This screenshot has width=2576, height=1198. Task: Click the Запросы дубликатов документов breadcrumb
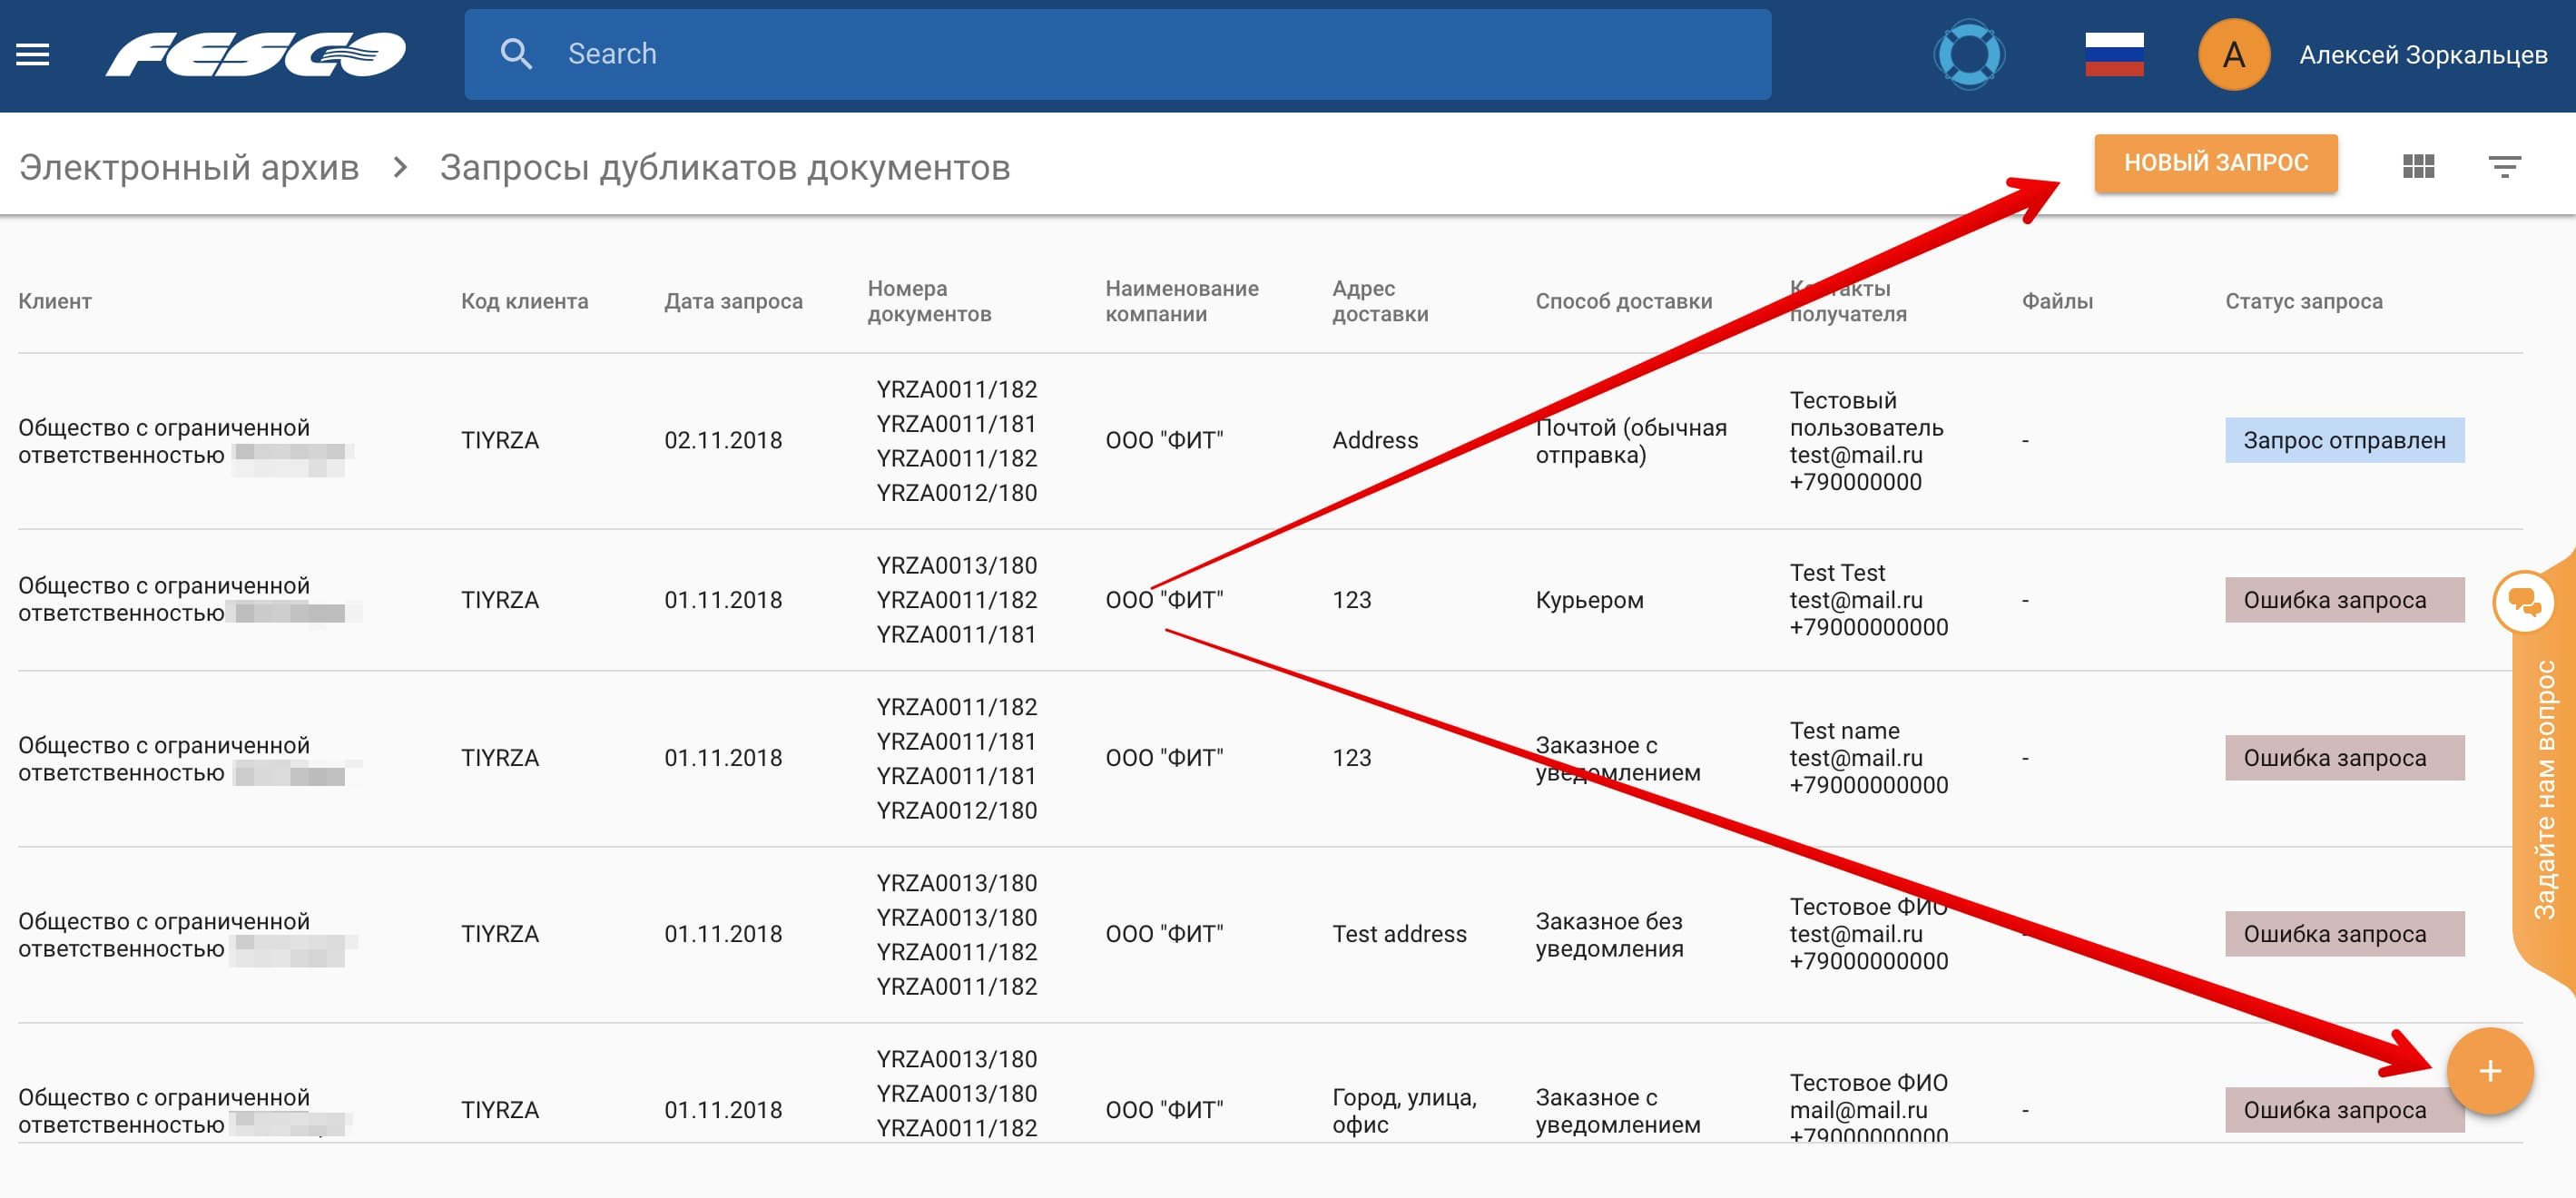coord(725,167)
